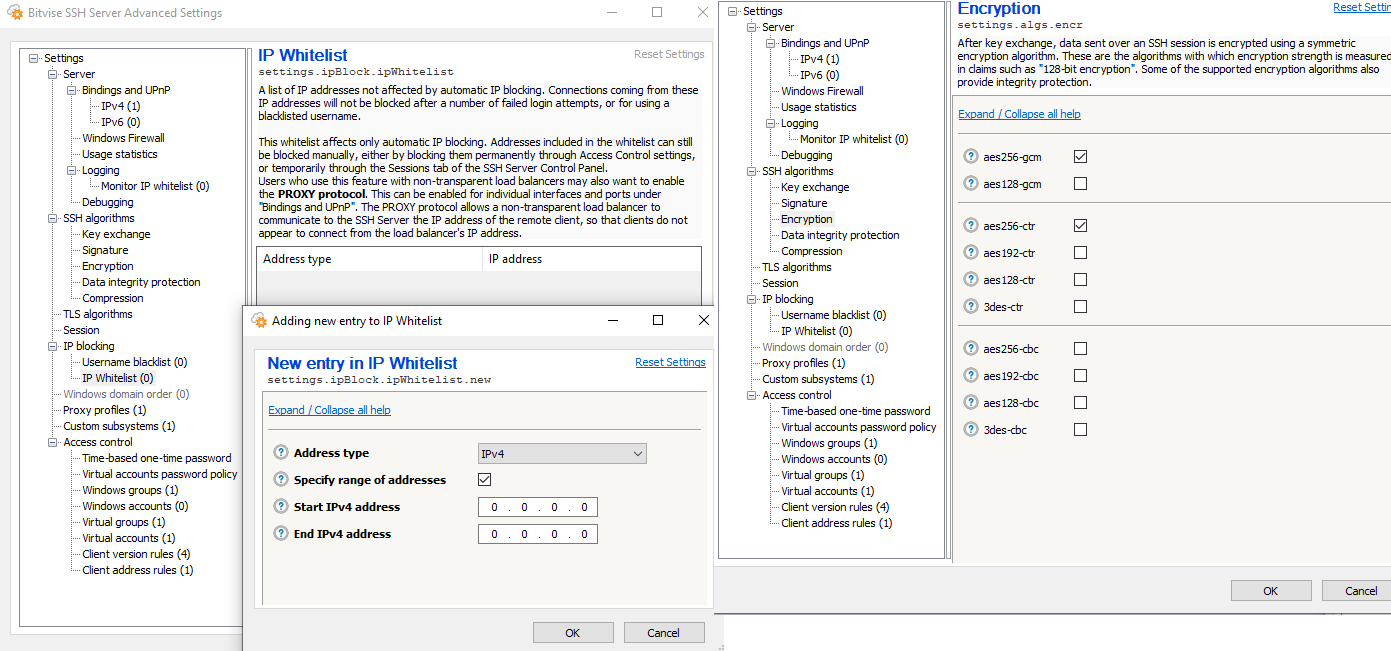Viewport: 1391px width, 651px height.
Task: Enable the 3des-ctr checkbox
Action: pos(1080,307)
